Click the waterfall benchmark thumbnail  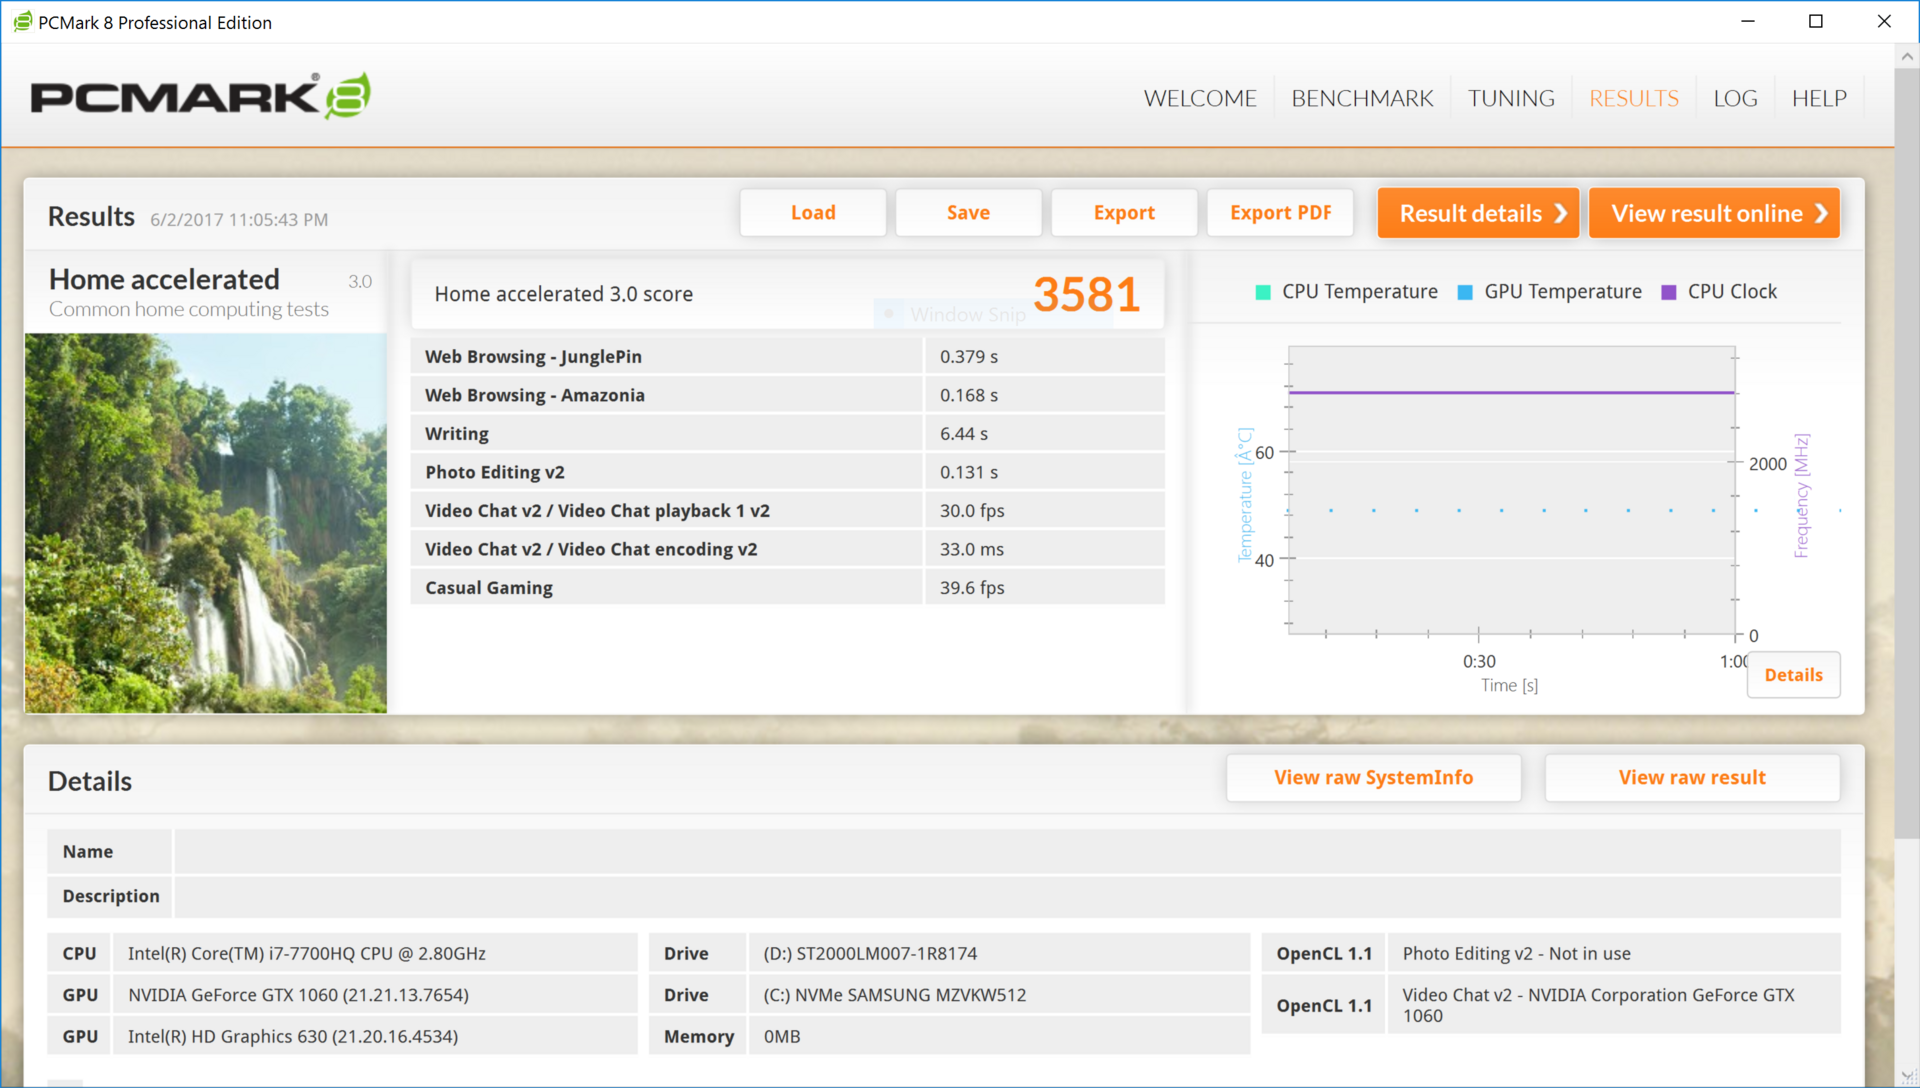[x=205, y=523]
